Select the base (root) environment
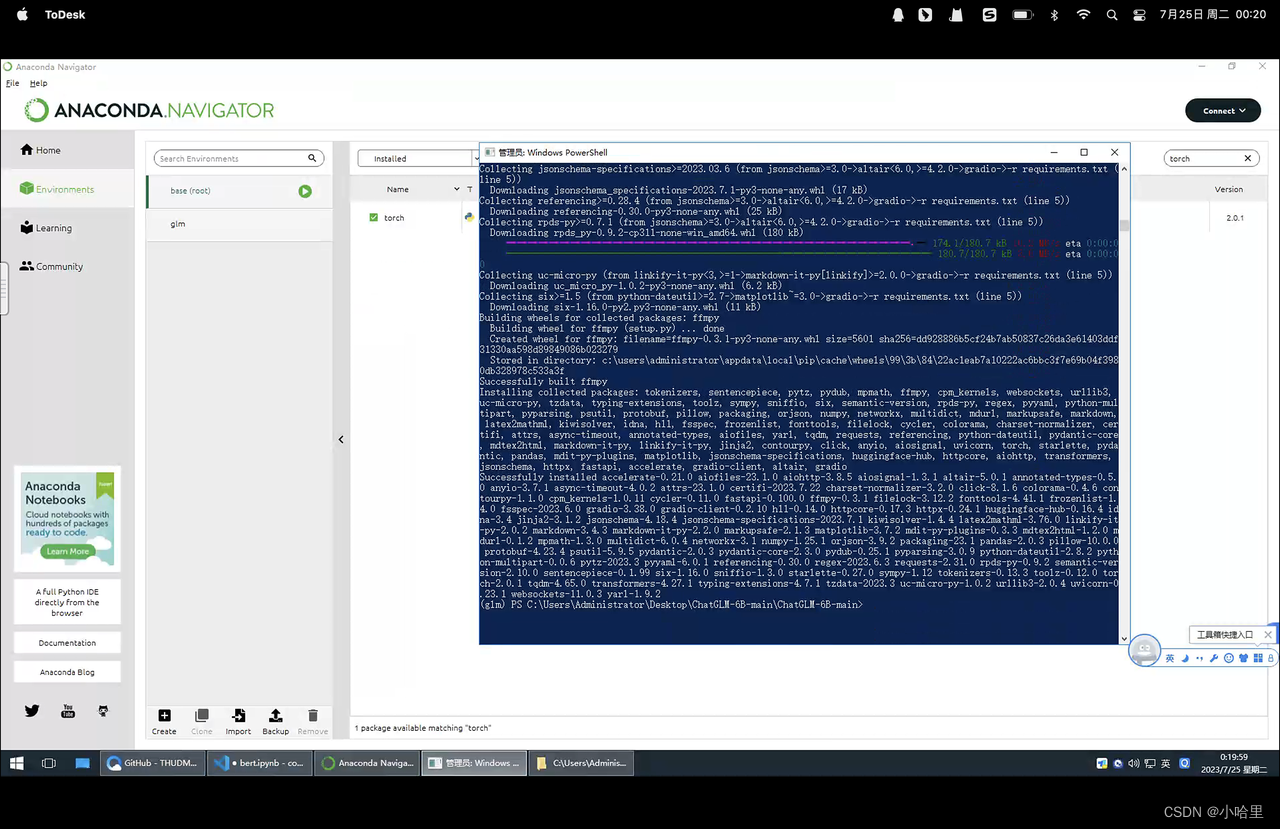 tap(239, 191)
